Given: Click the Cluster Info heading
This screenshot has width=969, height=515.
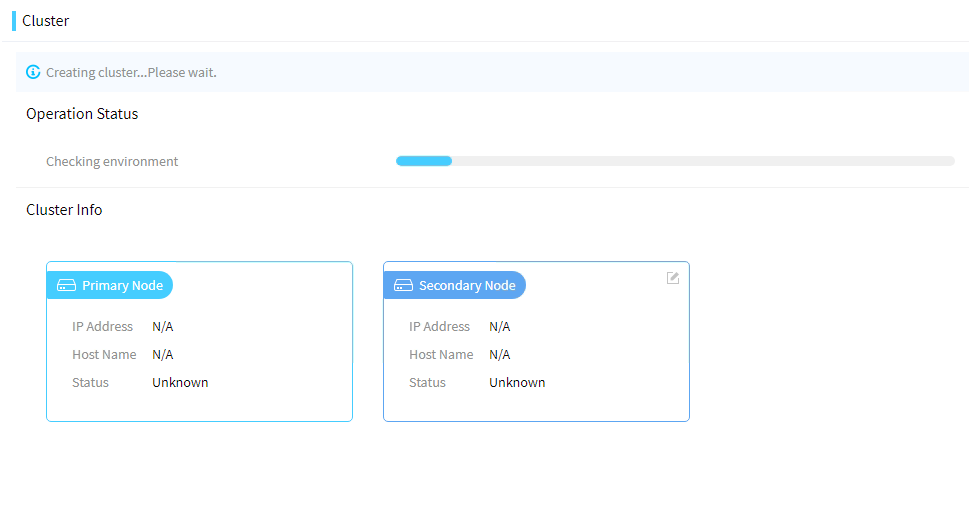Looking at the screenshot, I should pos(64,210).
